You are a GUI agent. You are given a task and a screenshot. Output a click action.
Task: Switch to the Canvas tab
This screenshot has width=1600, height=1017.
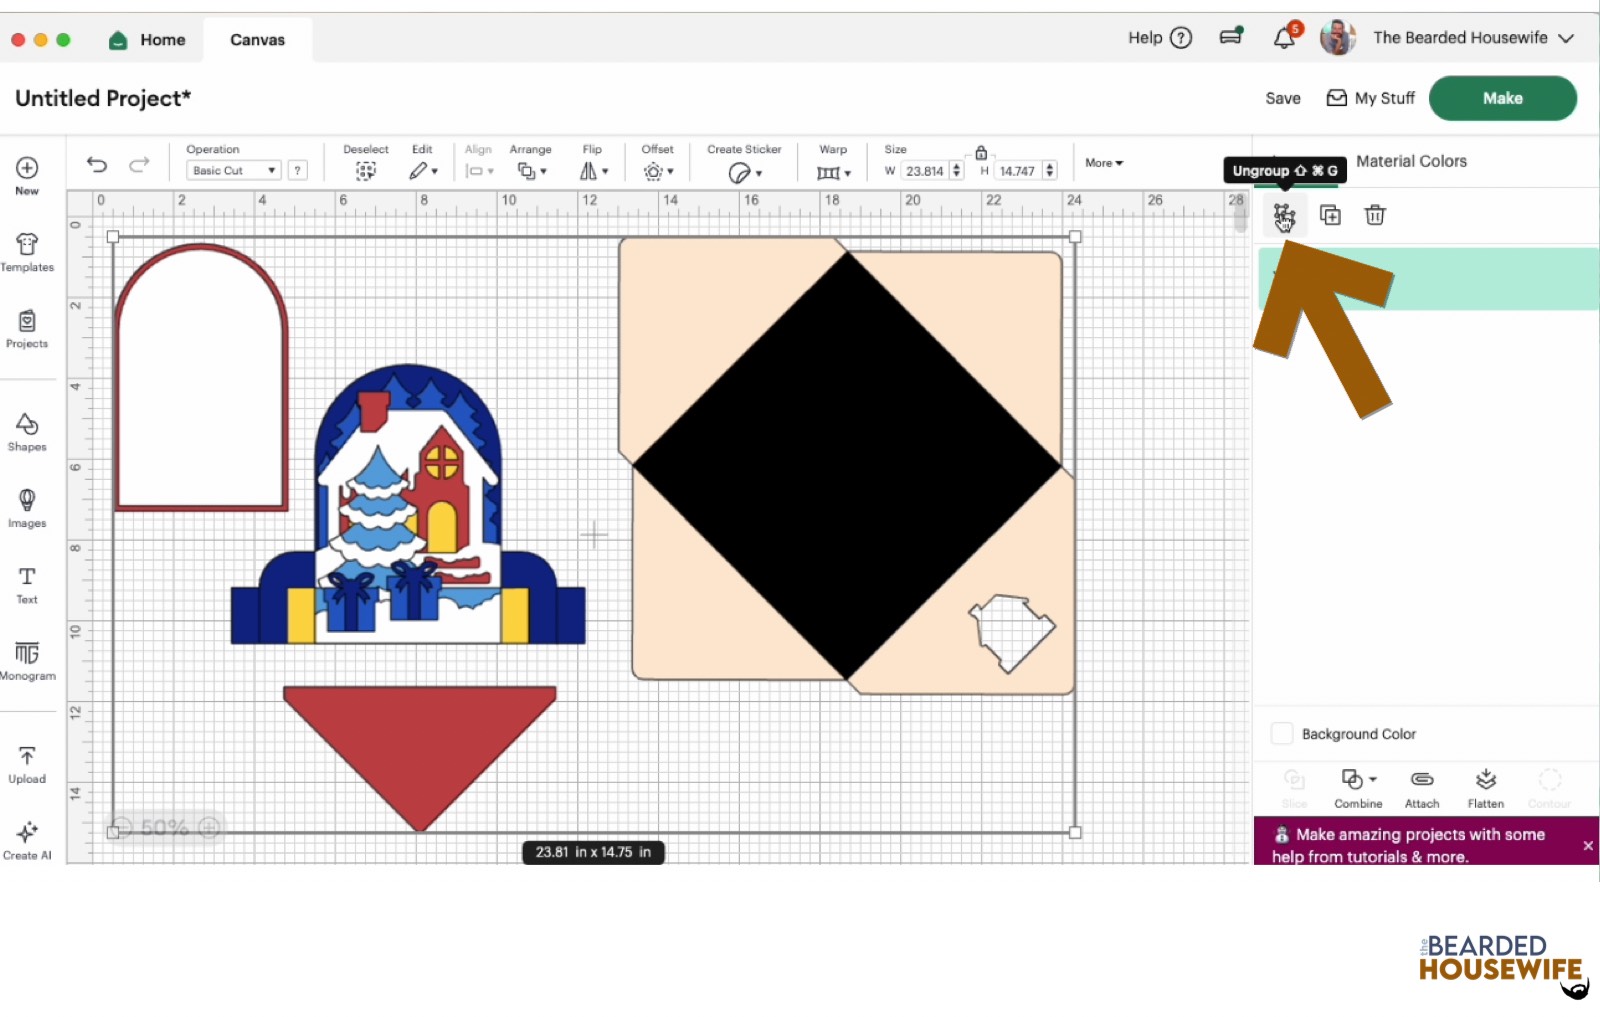coord(257,39)
